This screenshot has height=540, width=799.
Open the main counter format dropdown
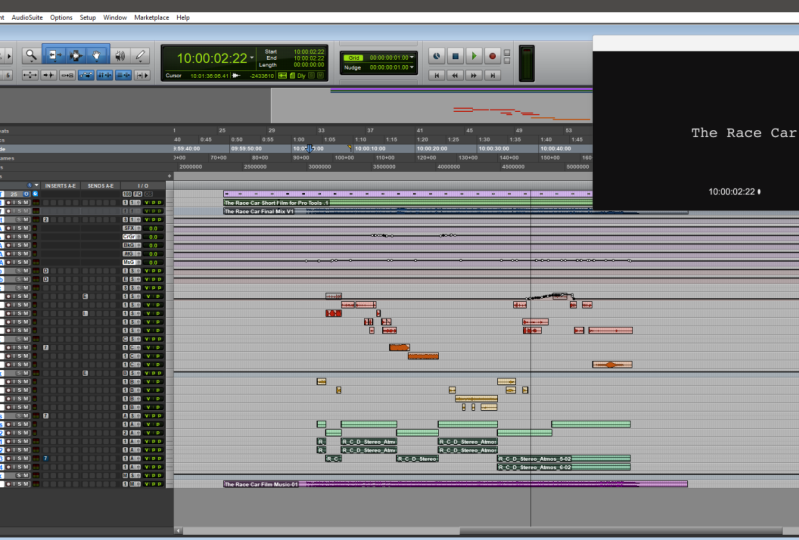click(x=252, y=58)
